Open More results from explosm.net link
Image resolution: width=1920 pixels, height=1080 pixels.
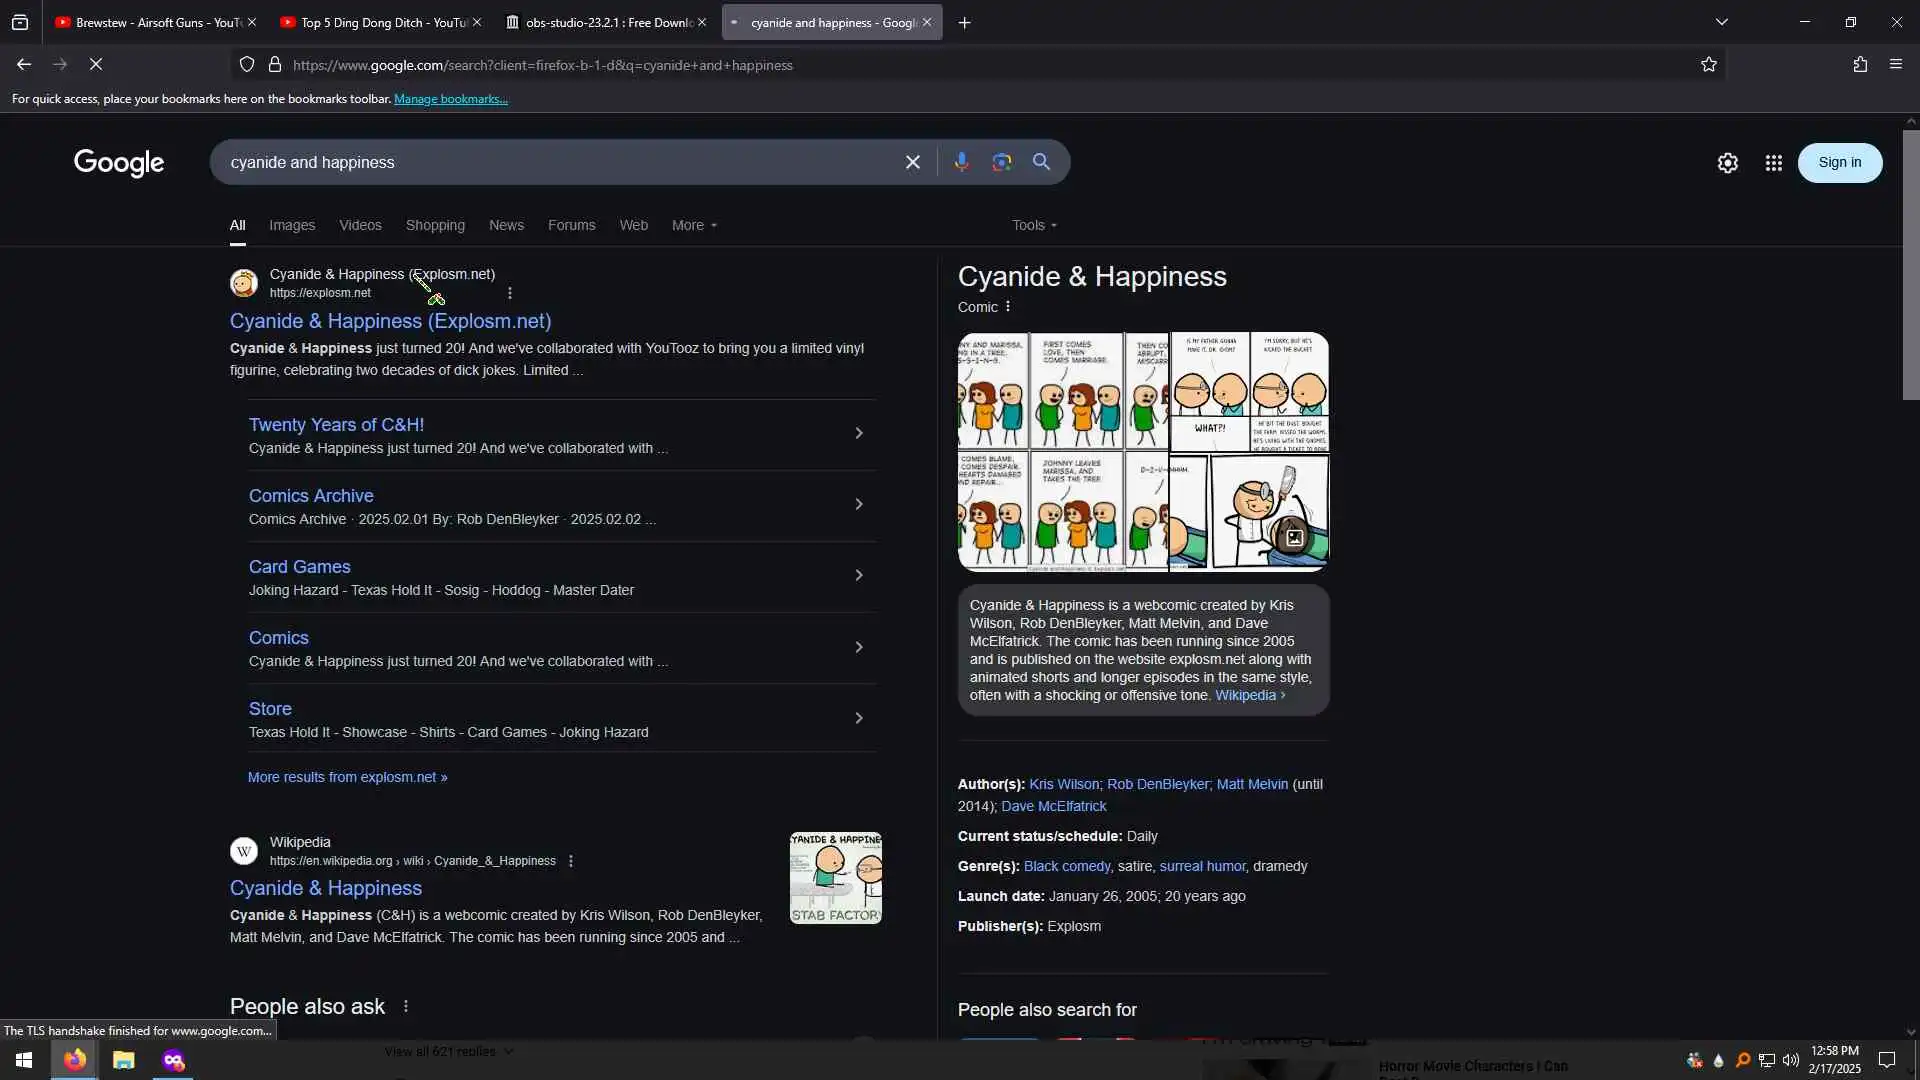347,777
